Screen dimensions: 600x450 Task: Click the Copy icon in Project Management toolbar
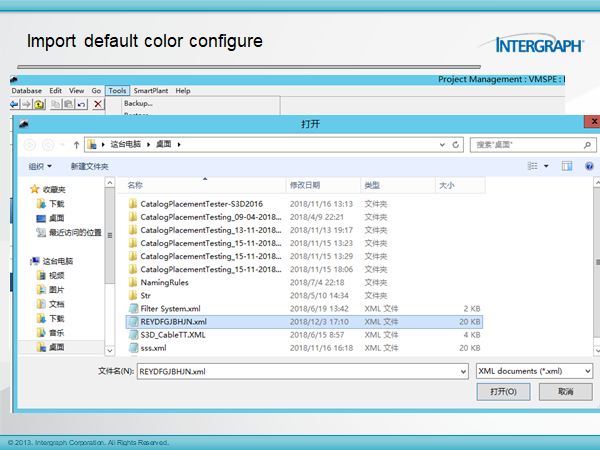[56, 104]
